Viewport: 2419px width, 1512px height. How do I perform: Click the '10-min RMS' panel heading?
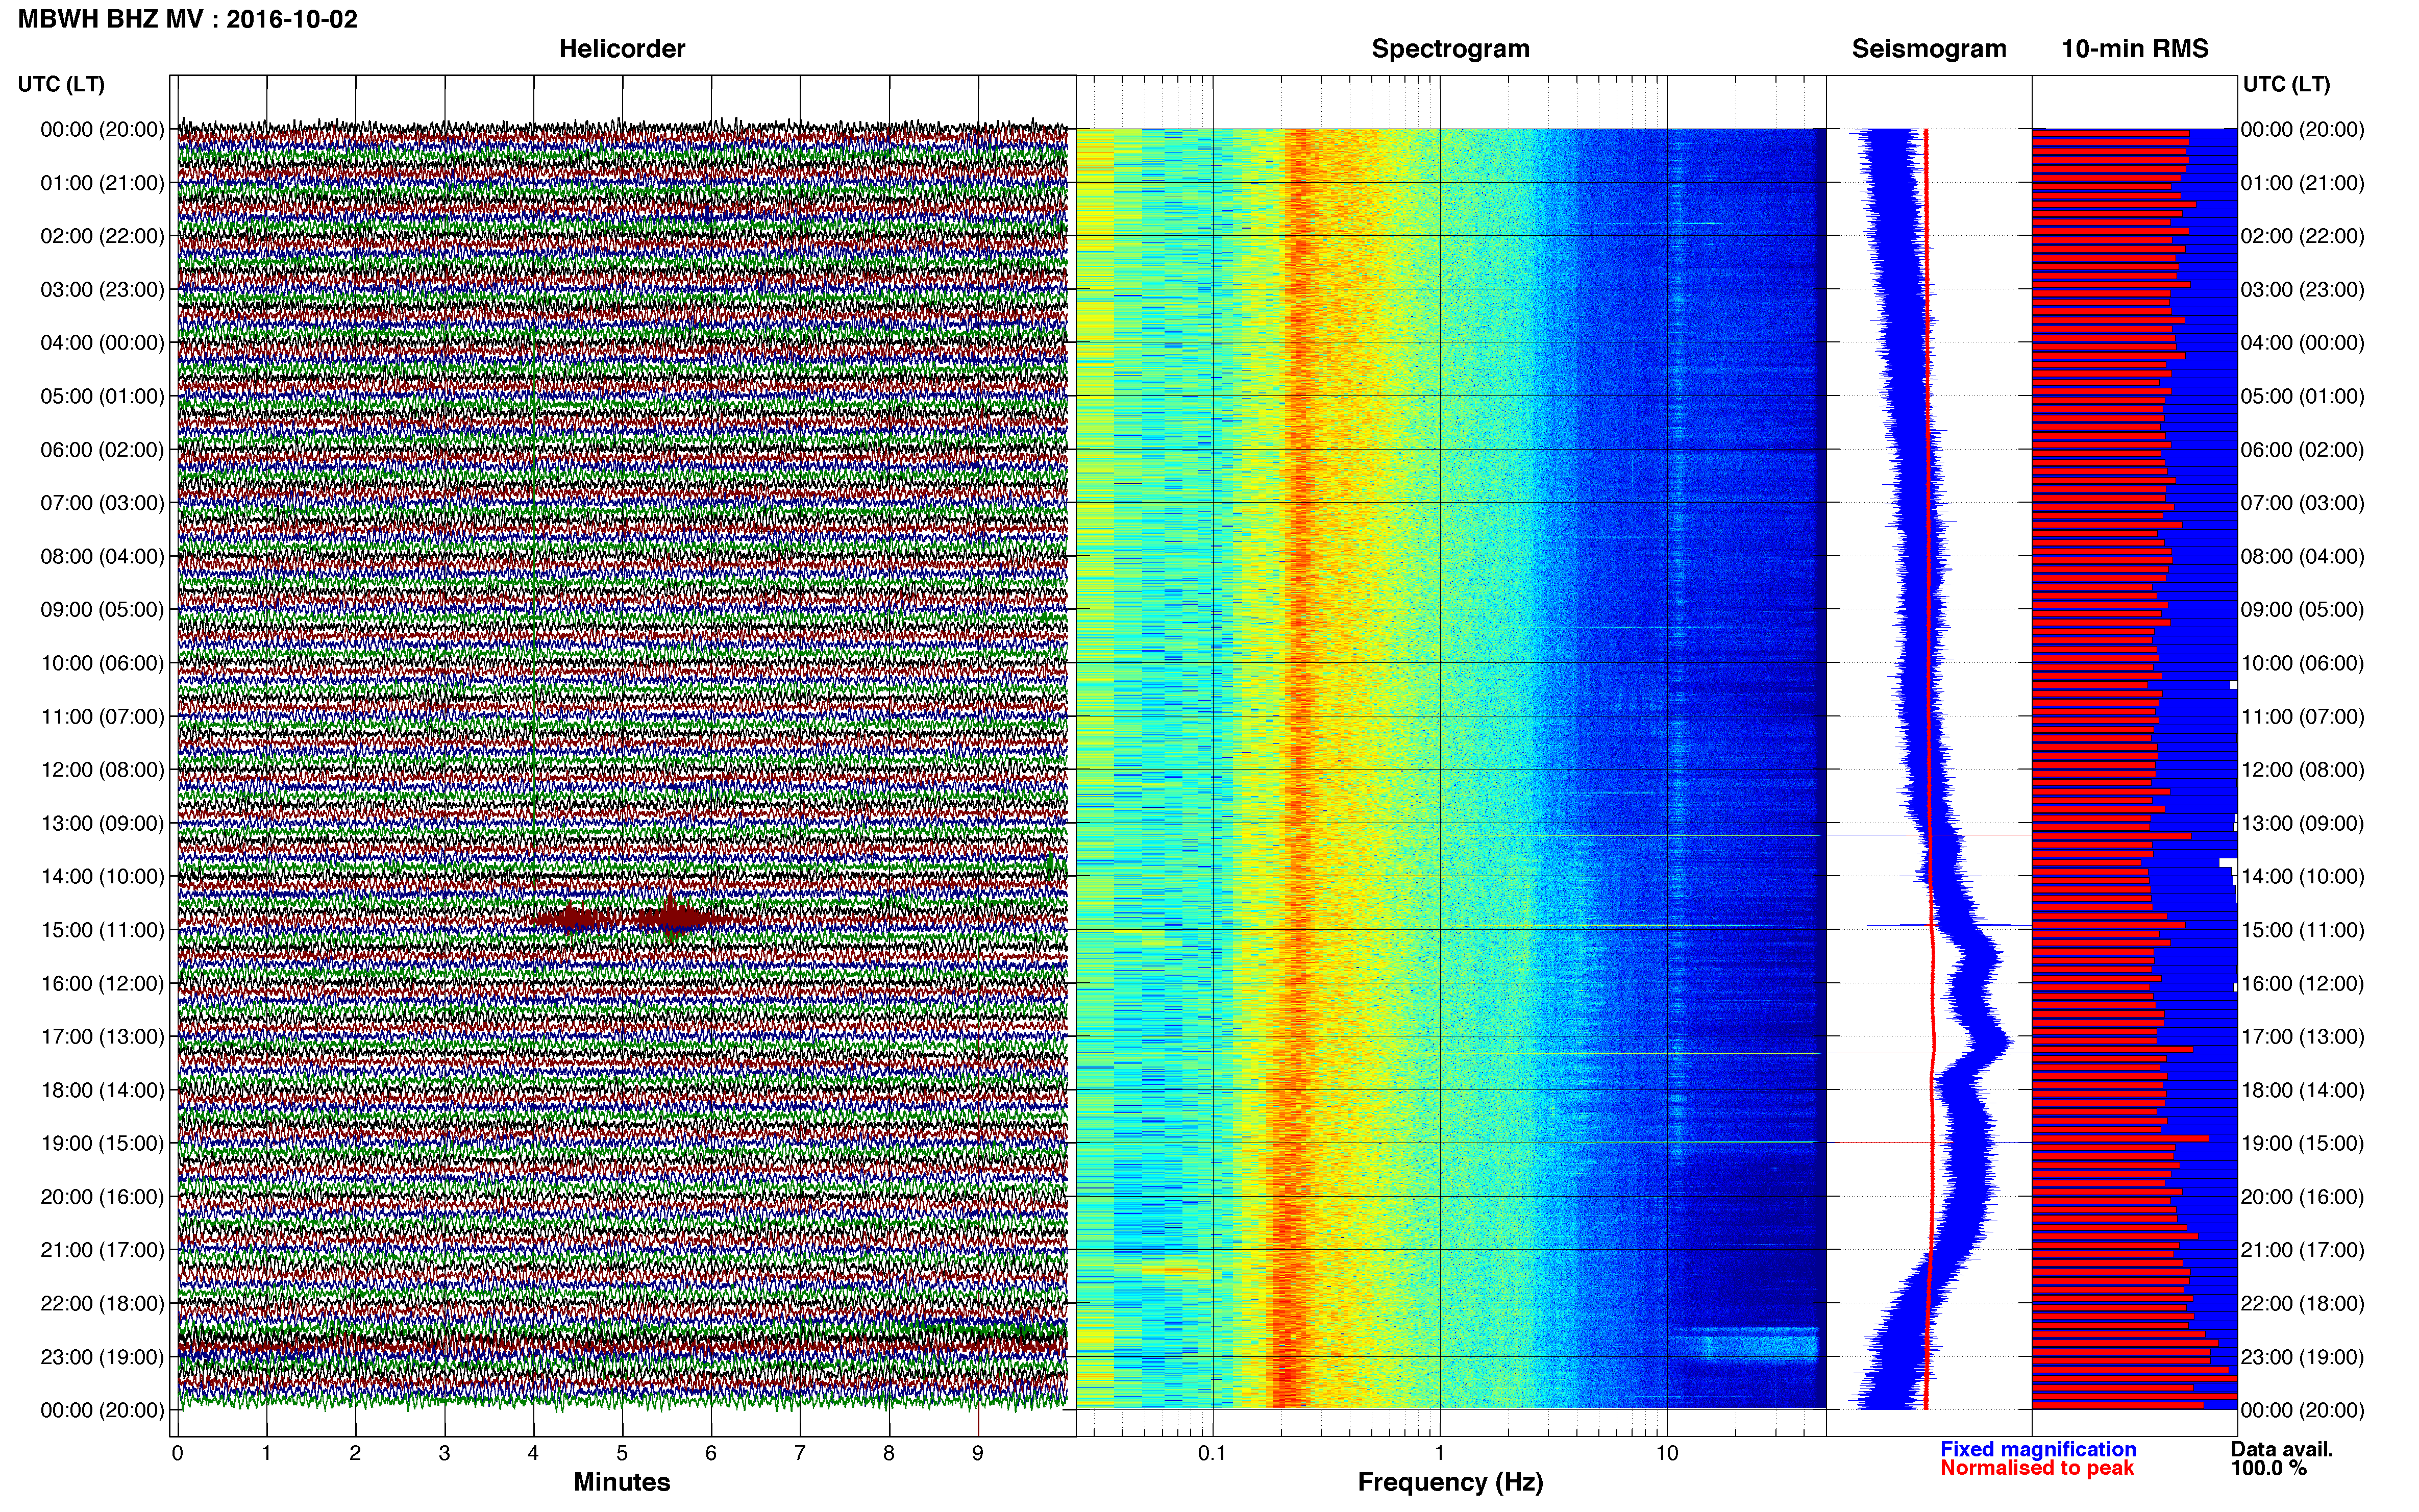coord(2134,48)
